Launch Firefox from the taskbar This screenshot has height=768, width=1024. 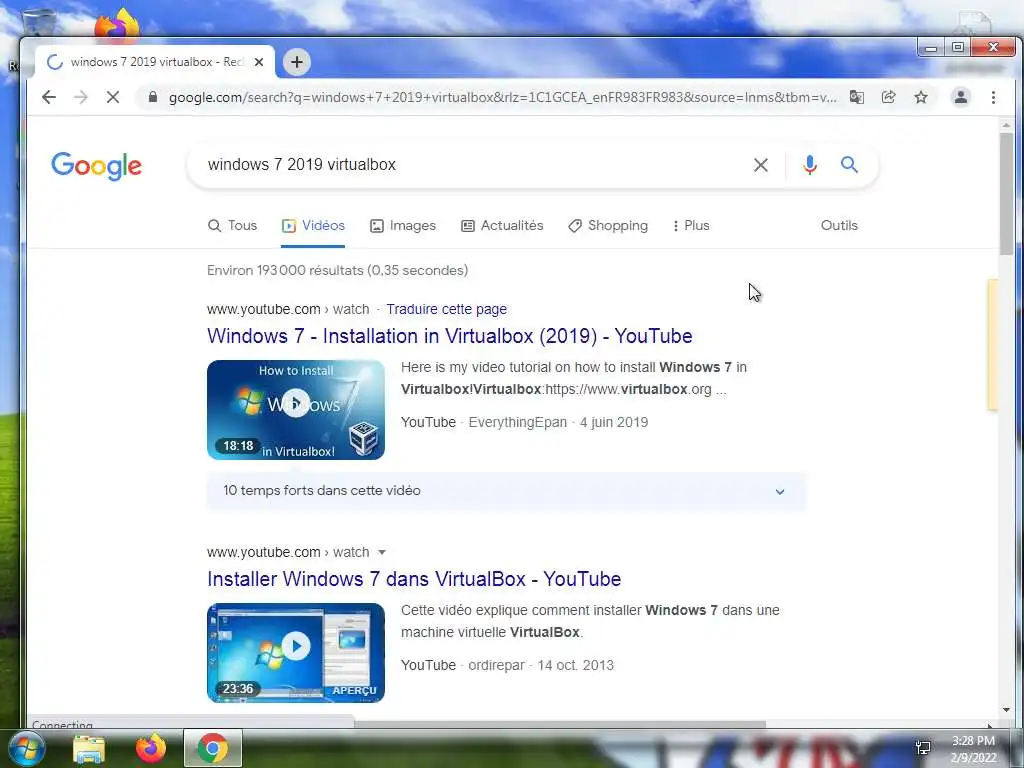[151, 748]
